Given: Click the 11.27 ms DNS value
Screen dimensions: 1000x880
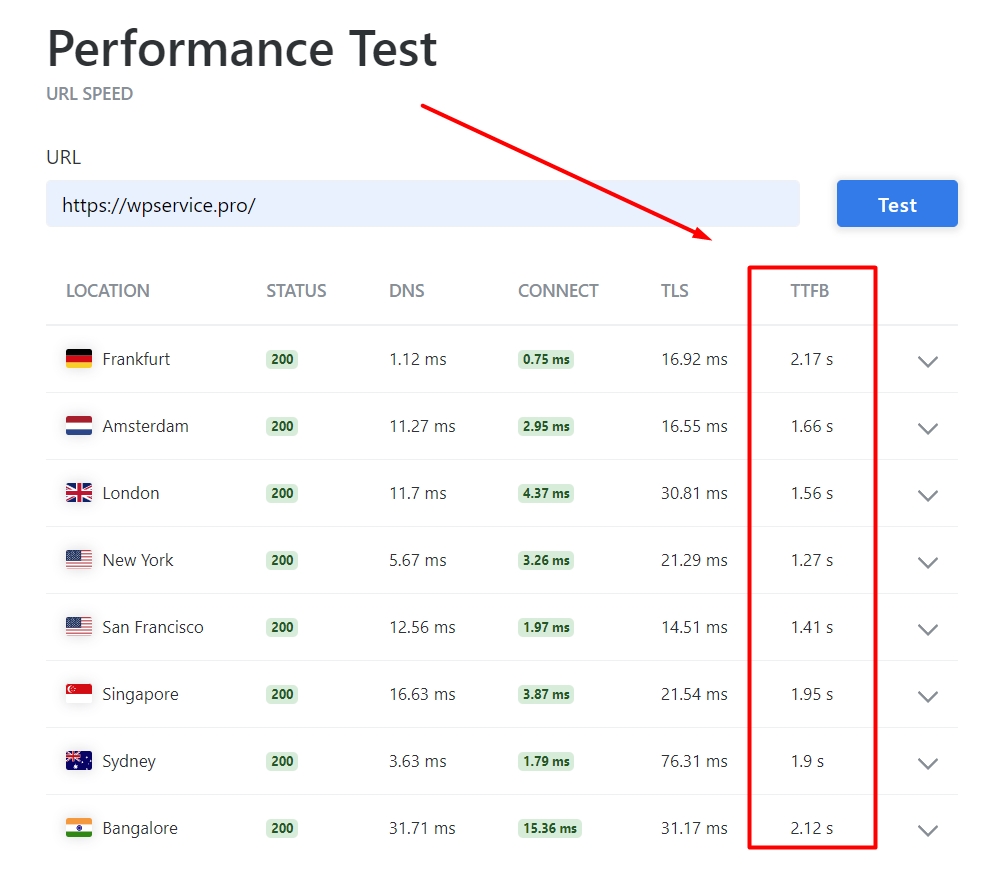Looking at the screenshot, I should click(x=422, y=426).
